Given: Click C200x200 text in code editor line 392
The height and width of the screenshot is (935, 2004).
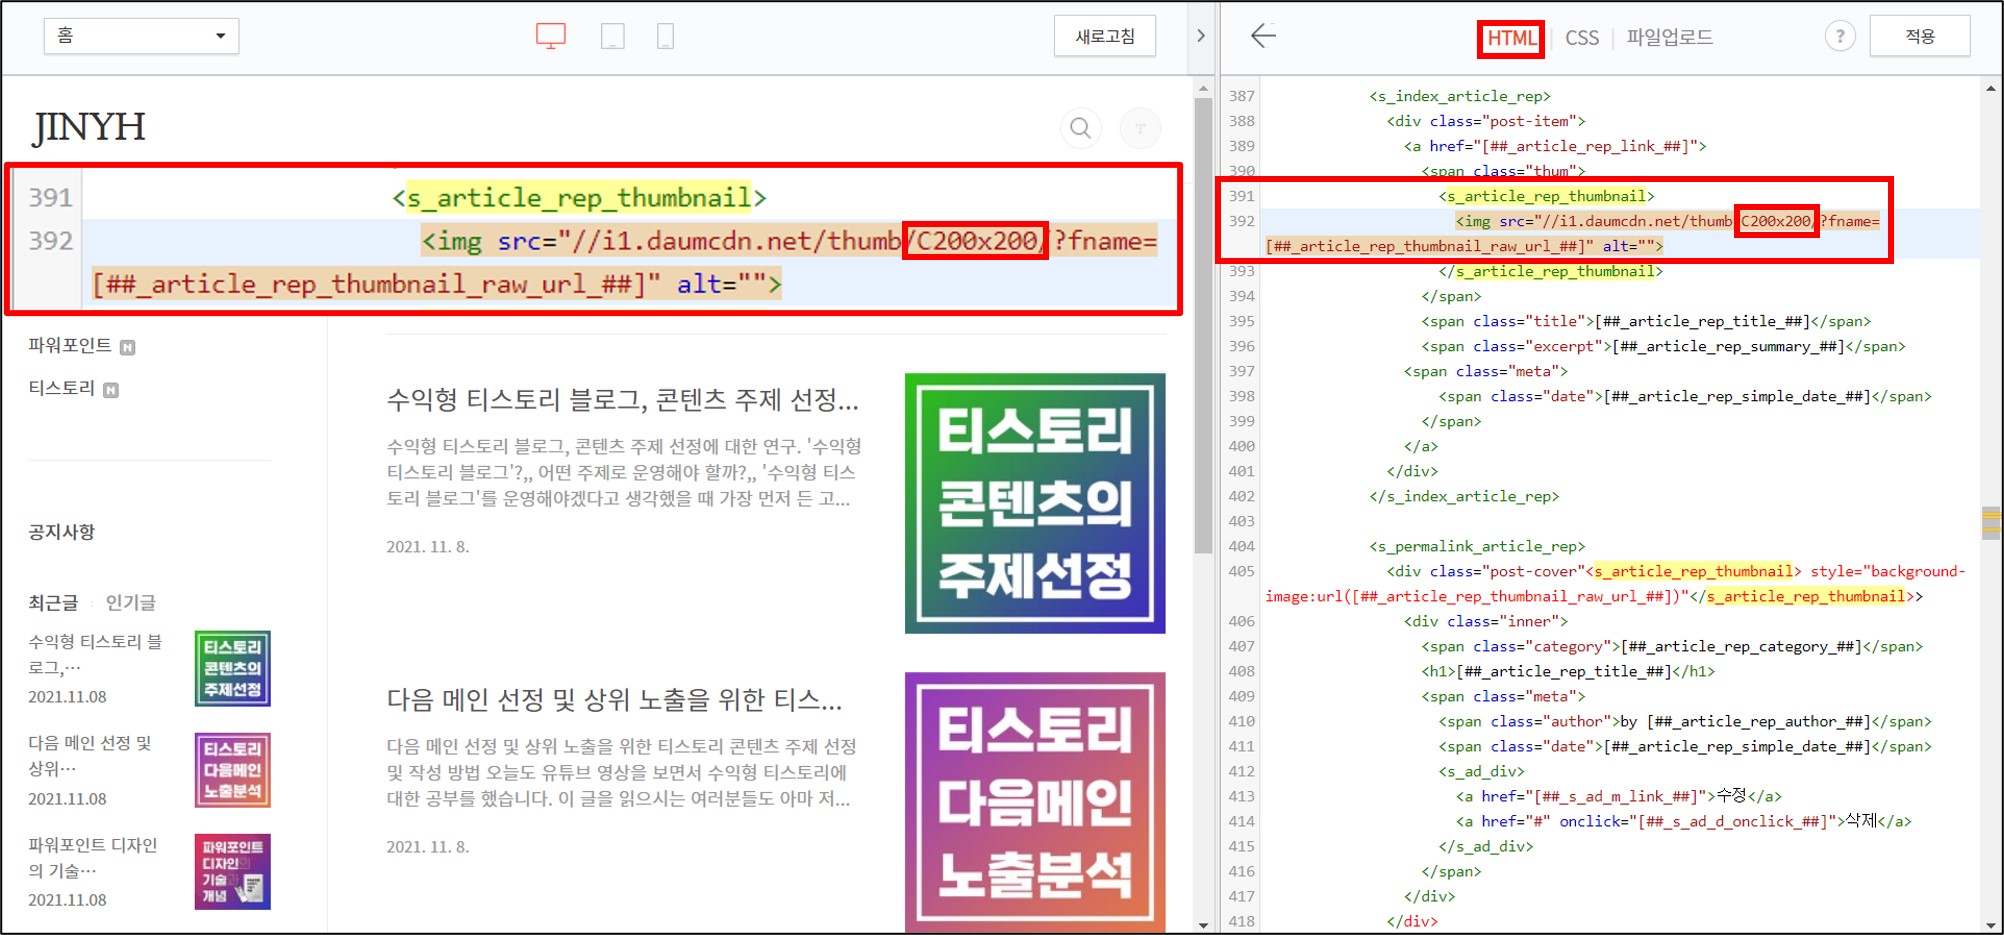Looking at the screenshot, I should pos(1776,221).
